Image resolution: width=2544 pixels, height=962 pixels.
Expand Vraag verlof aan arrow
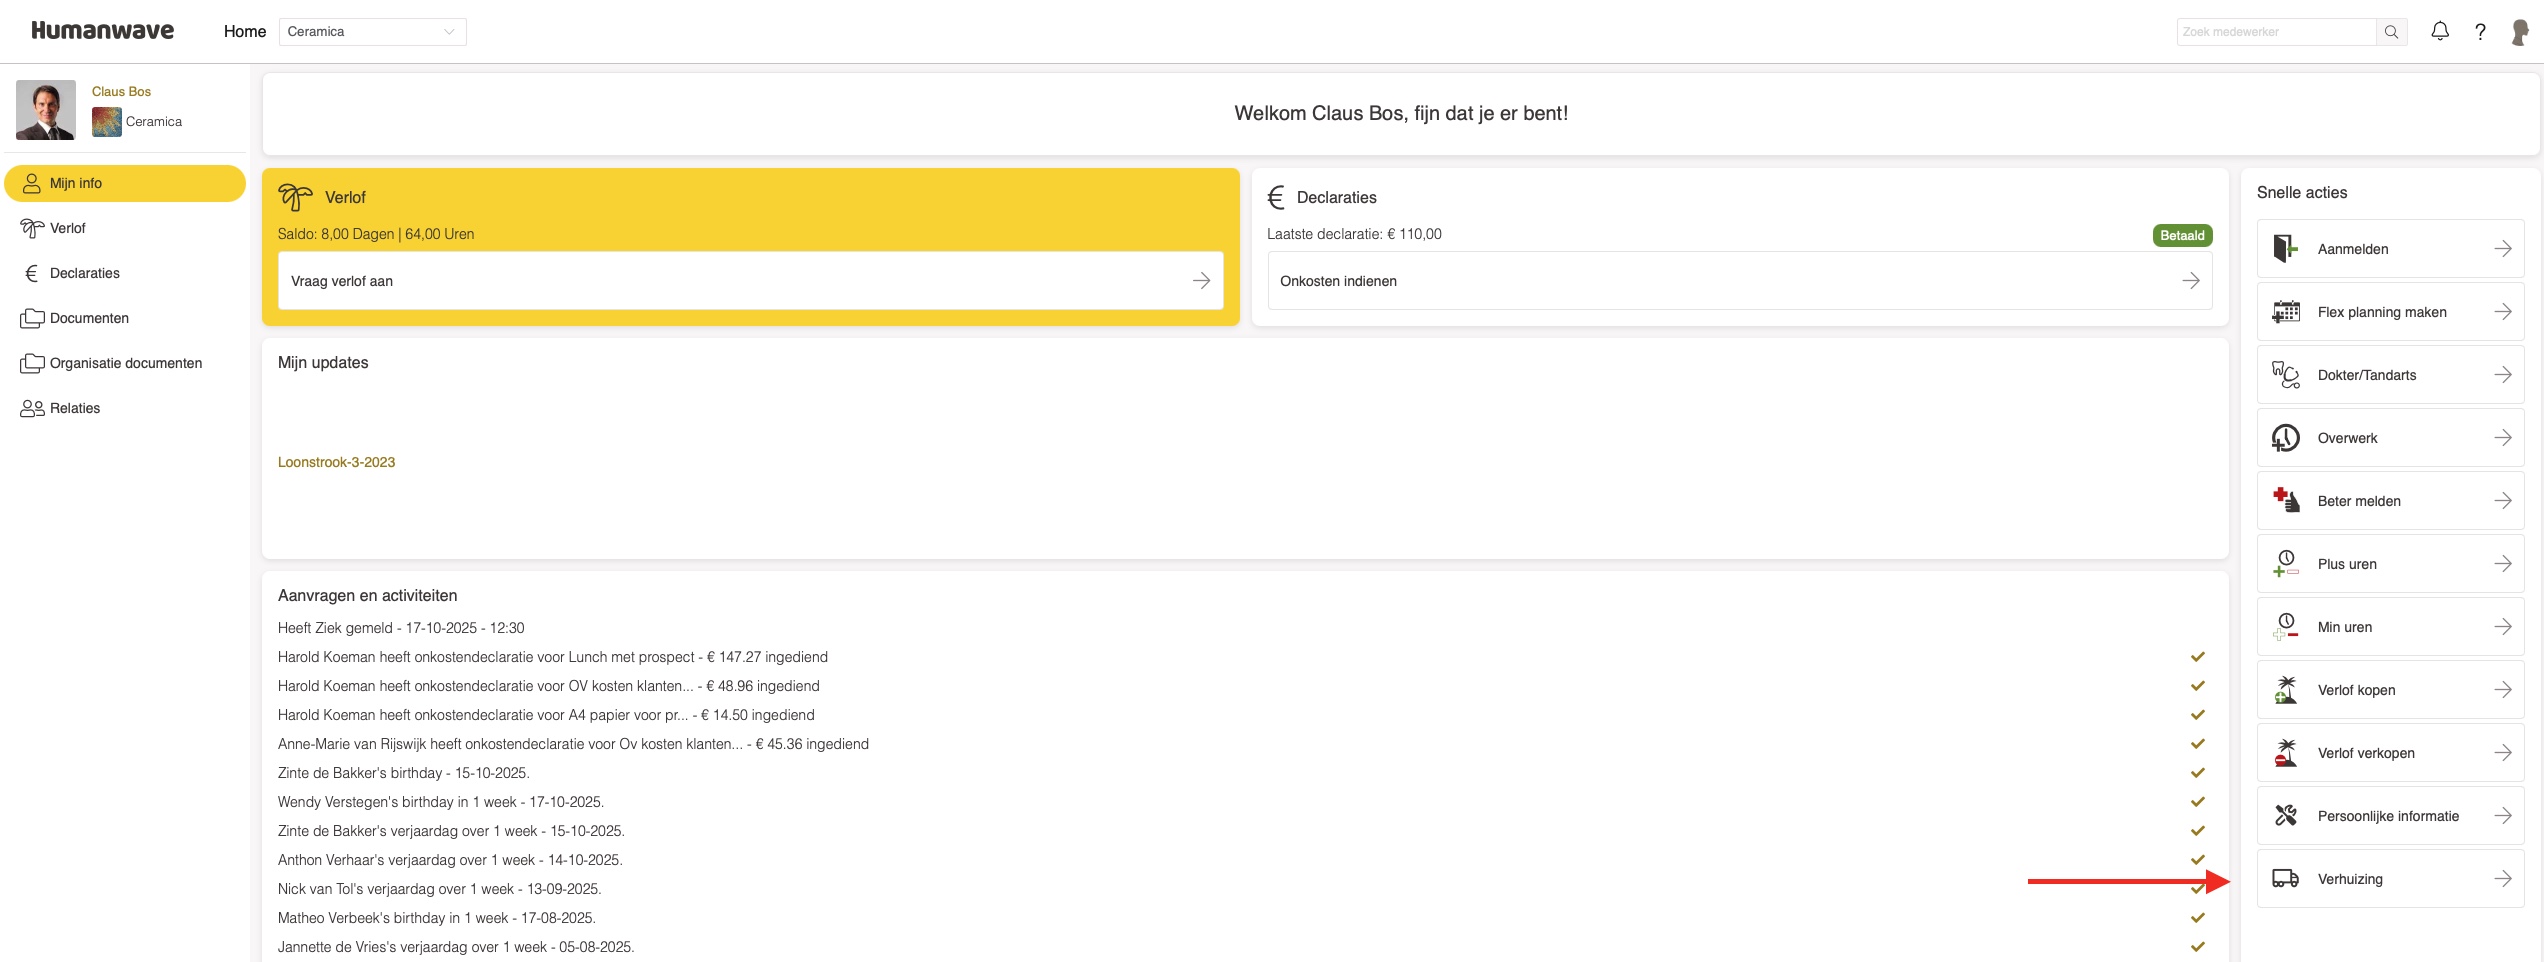click(x=1201, y=281)
